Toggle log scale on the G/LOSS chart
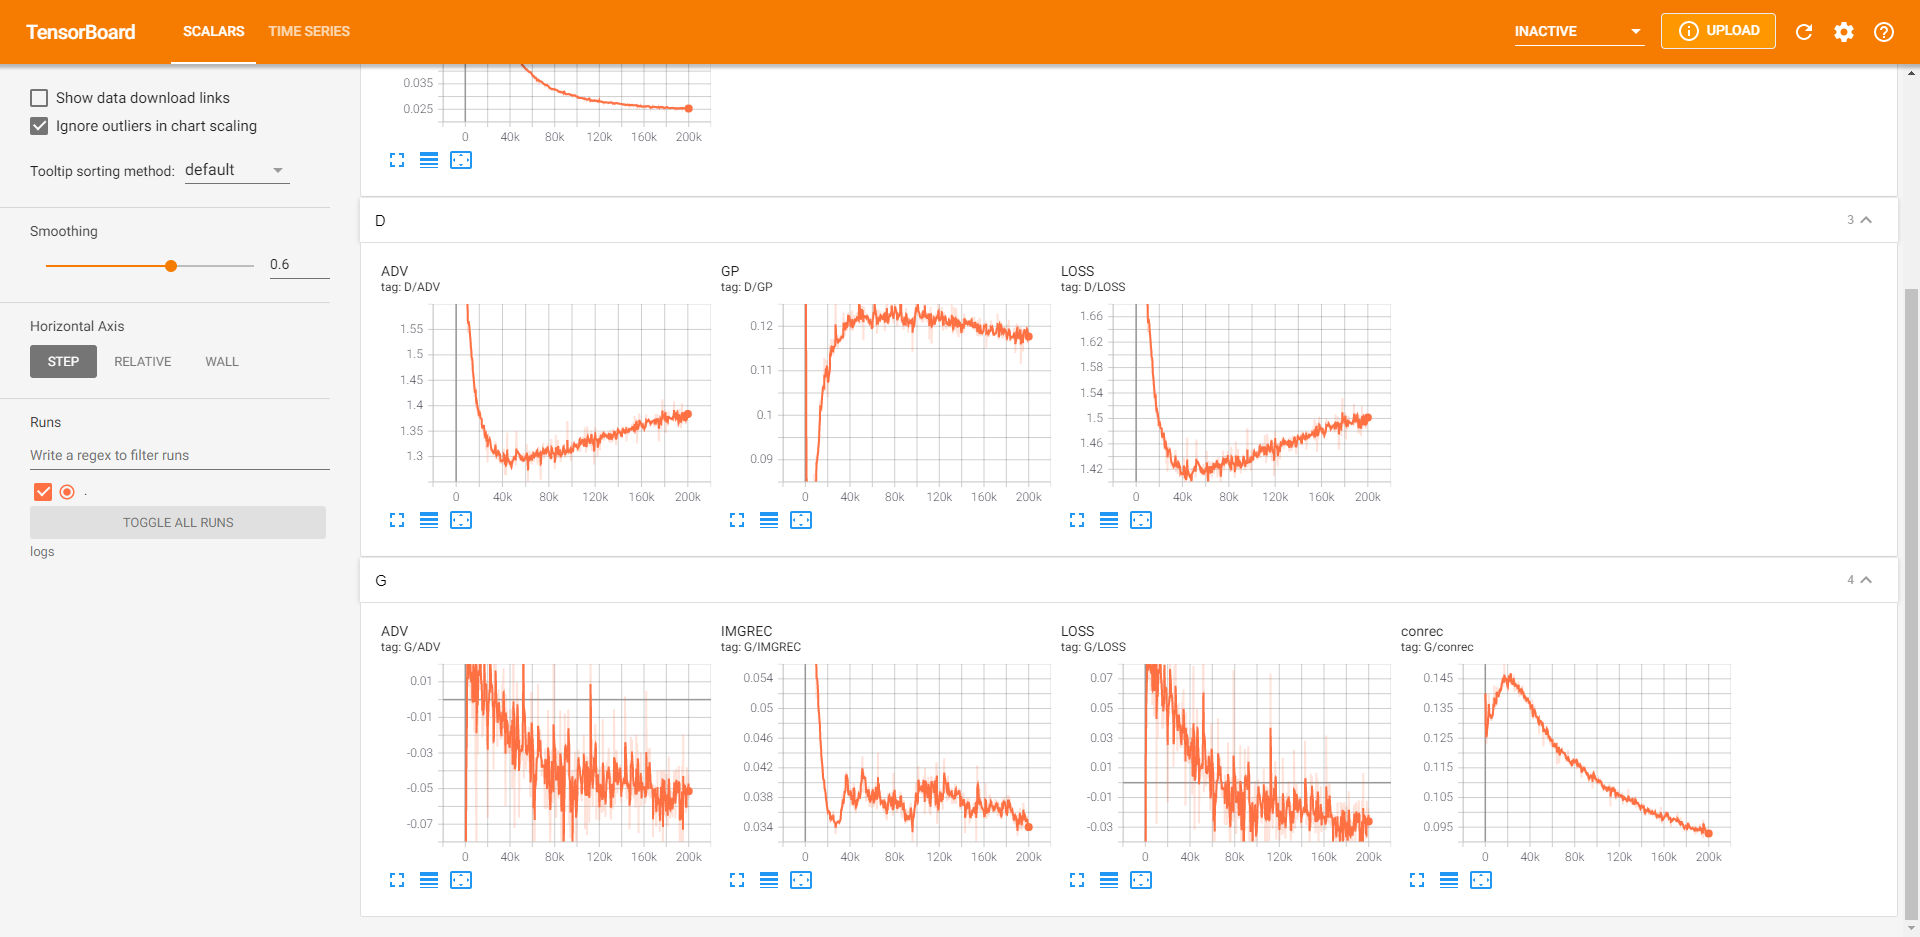Viewport: 1920px width, 937px height. (1109, 880)
